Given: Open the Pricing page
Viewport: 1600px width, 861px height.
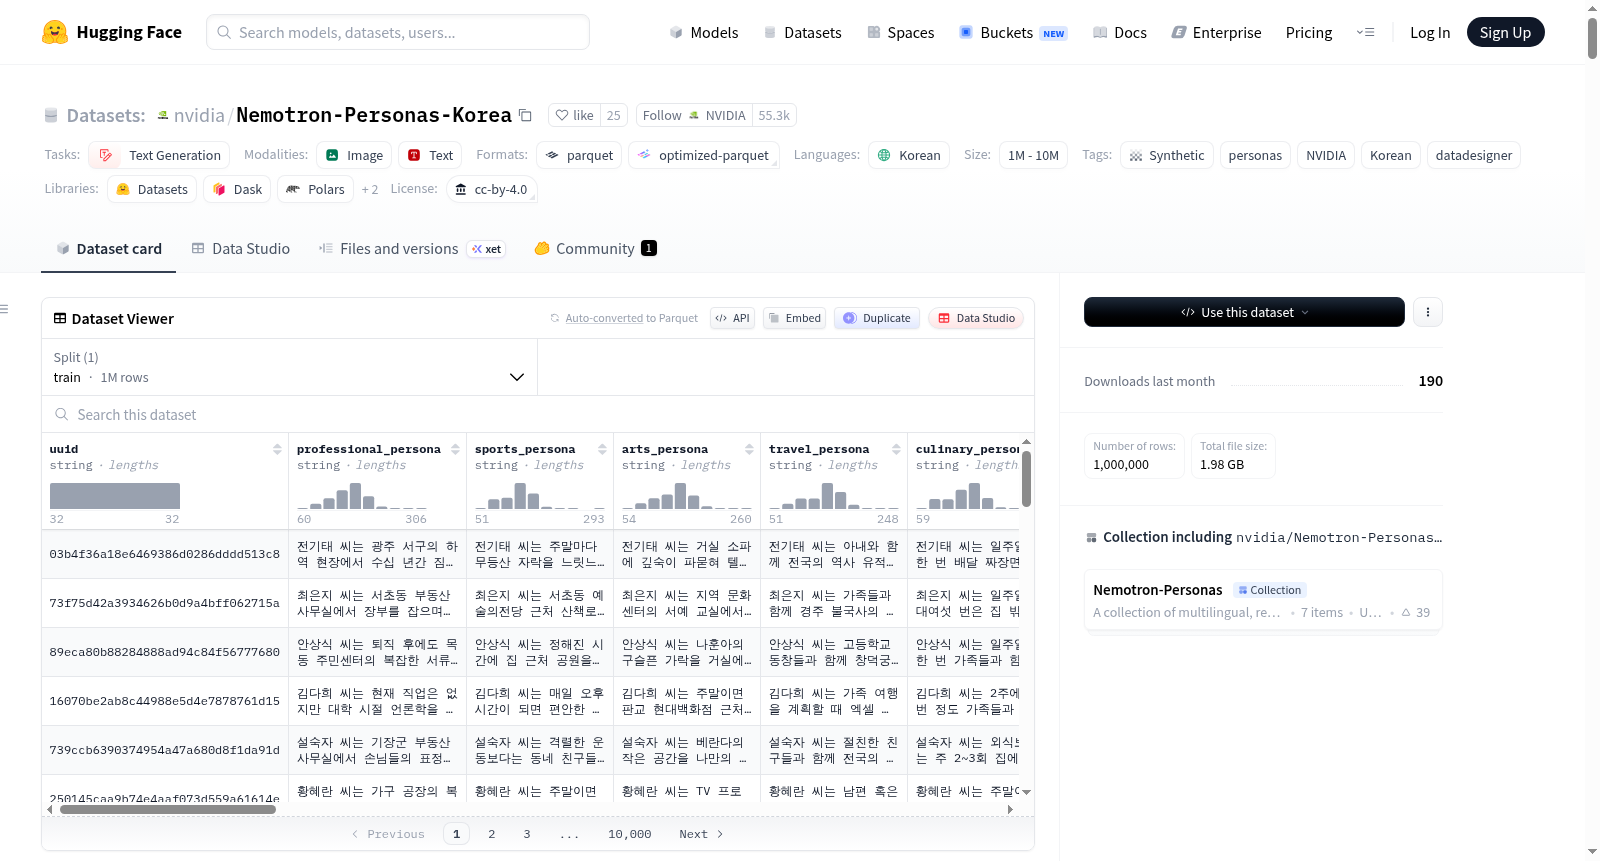Looking at the screenshot, I should click(1309, 32).
